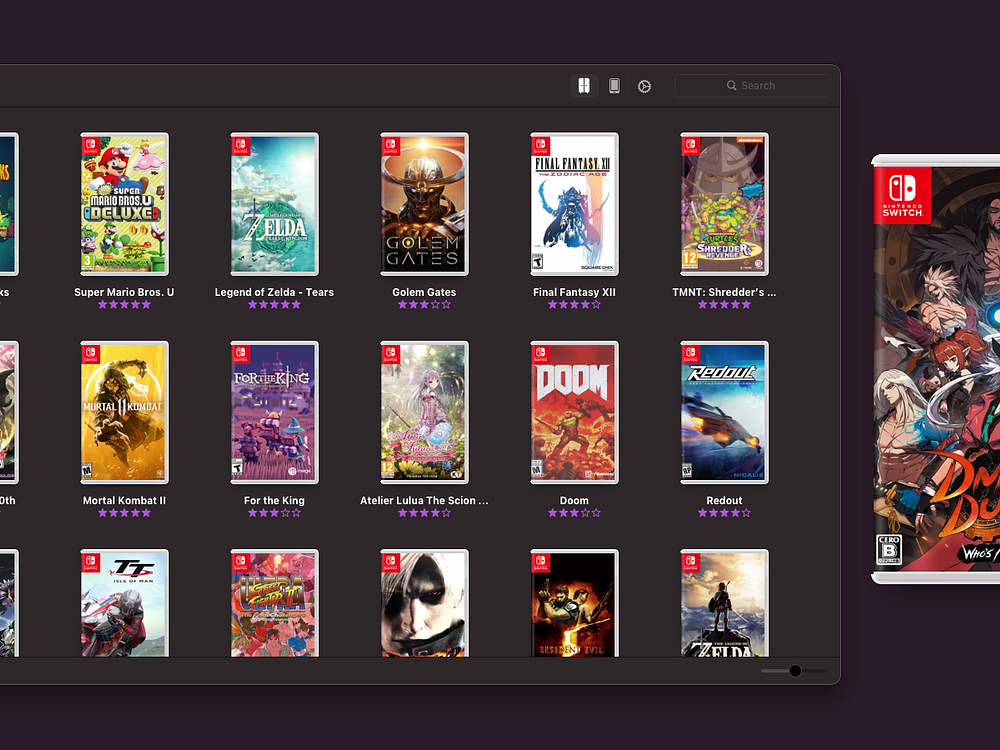Click the 'Super Mario Bros. U' title
The image size is (1000, 750).
[x=124, y=292]
